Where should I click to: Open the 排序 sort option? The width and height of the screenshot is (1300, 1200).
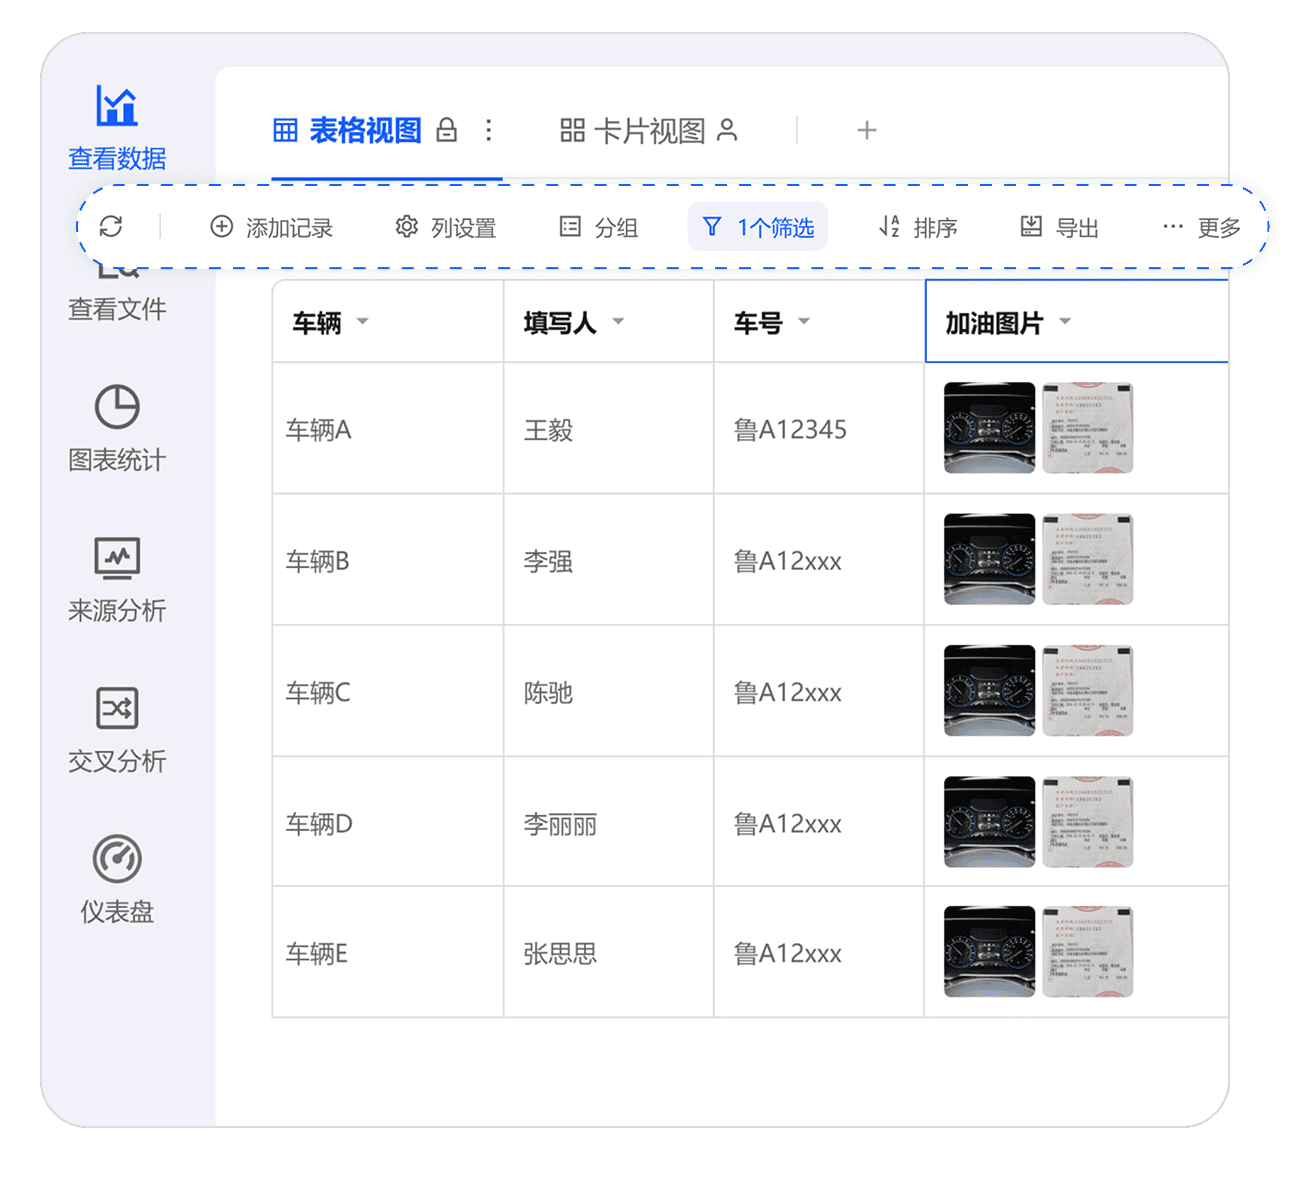[x=918, y=228]
